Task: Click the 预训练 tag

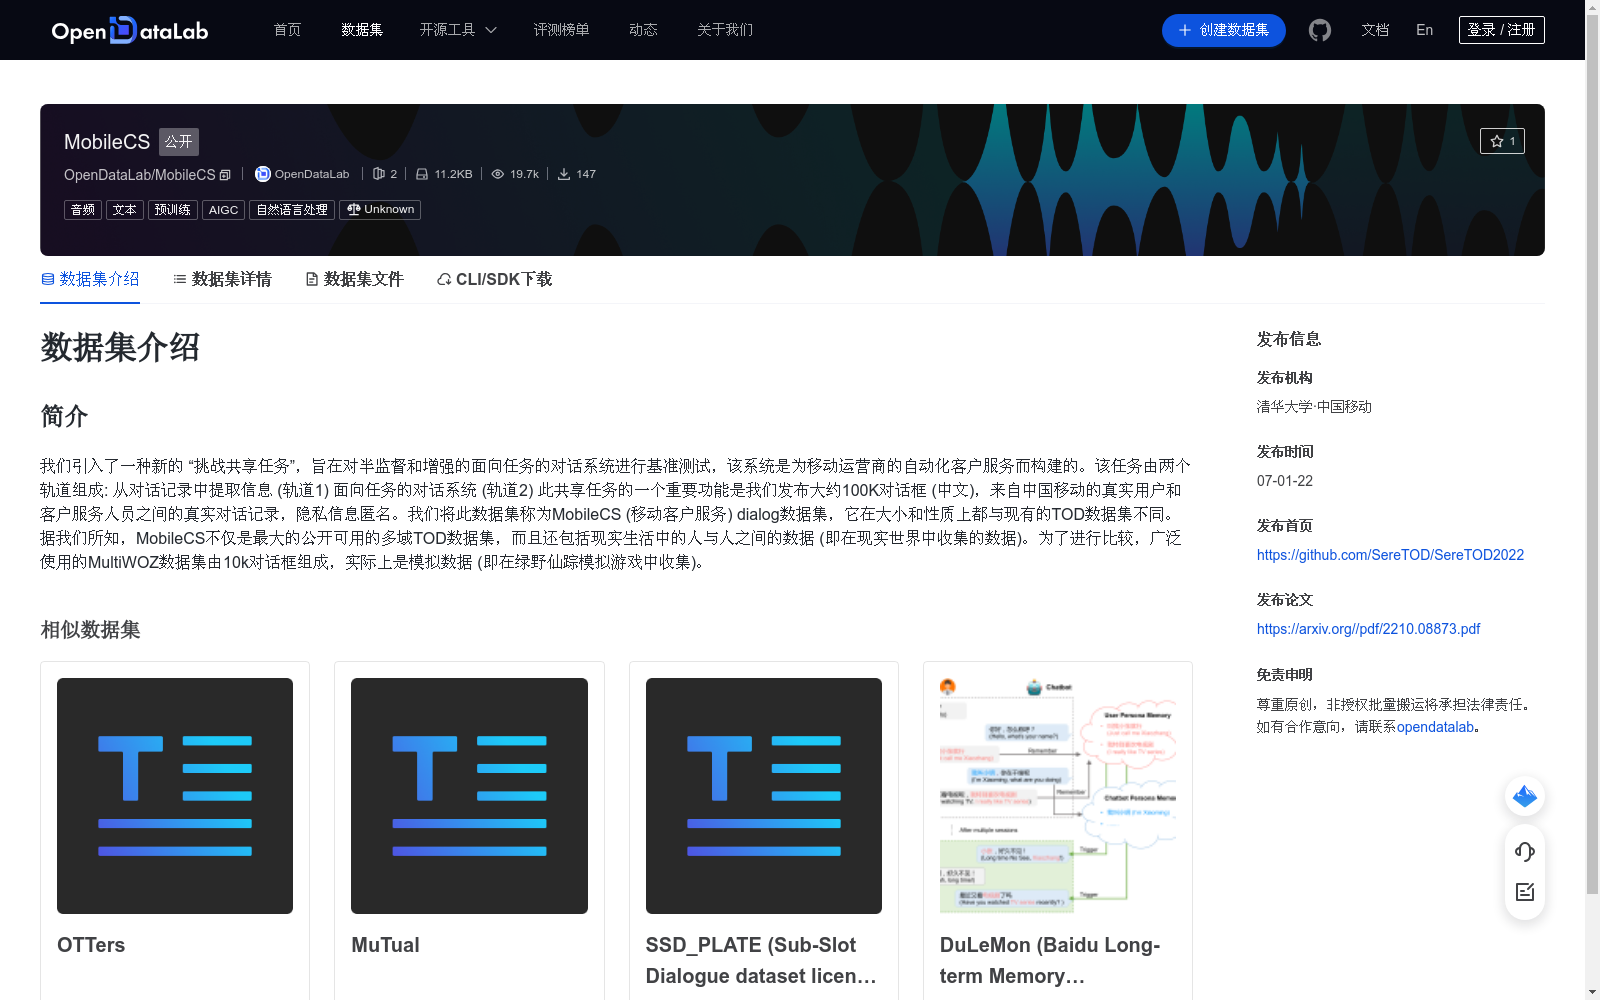Action: [x=173, y=210]
